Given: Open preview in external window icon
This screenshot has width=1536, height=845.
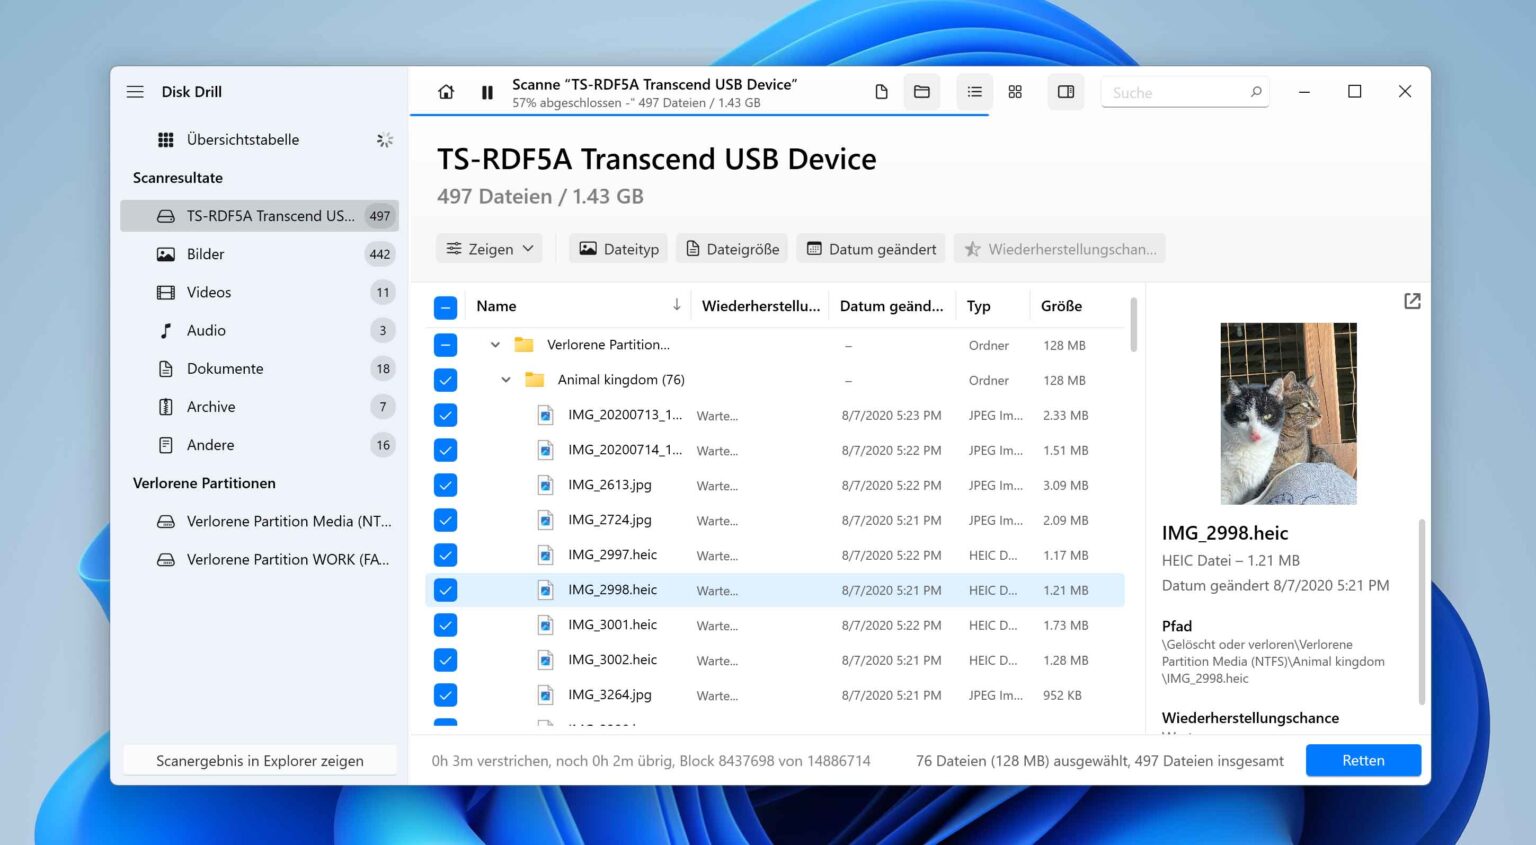Looking at the screenshot, I should point(1412,301).
